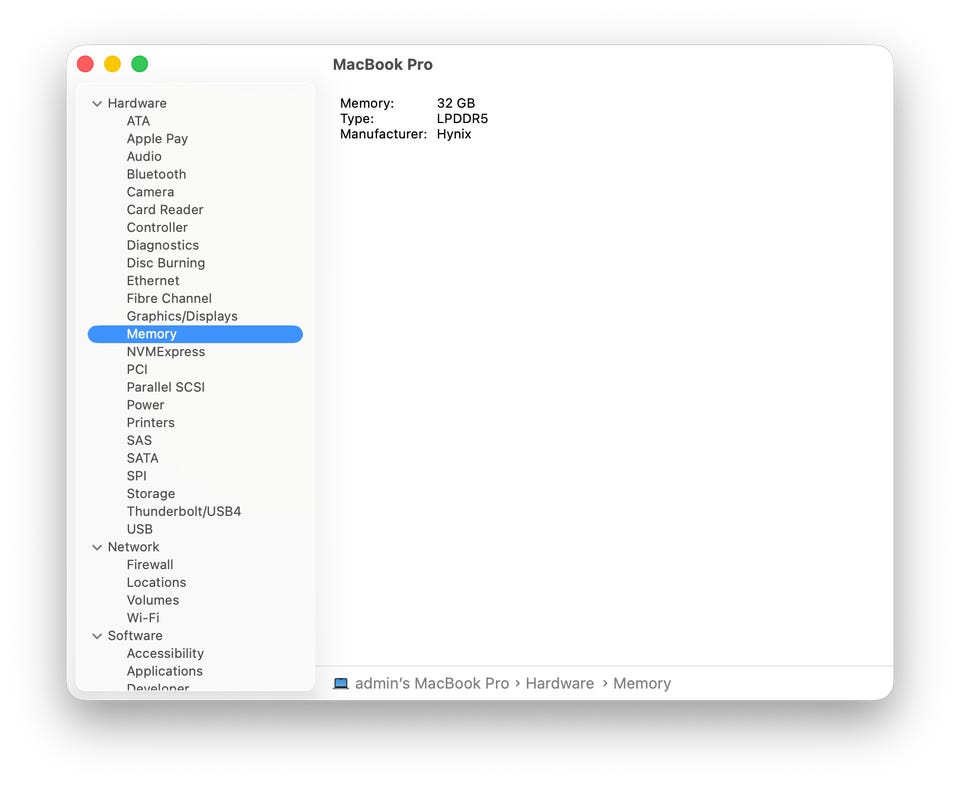Viewport: 960px width, 788px height.
Task: Click the Type: label
Action: coord(356,119)
